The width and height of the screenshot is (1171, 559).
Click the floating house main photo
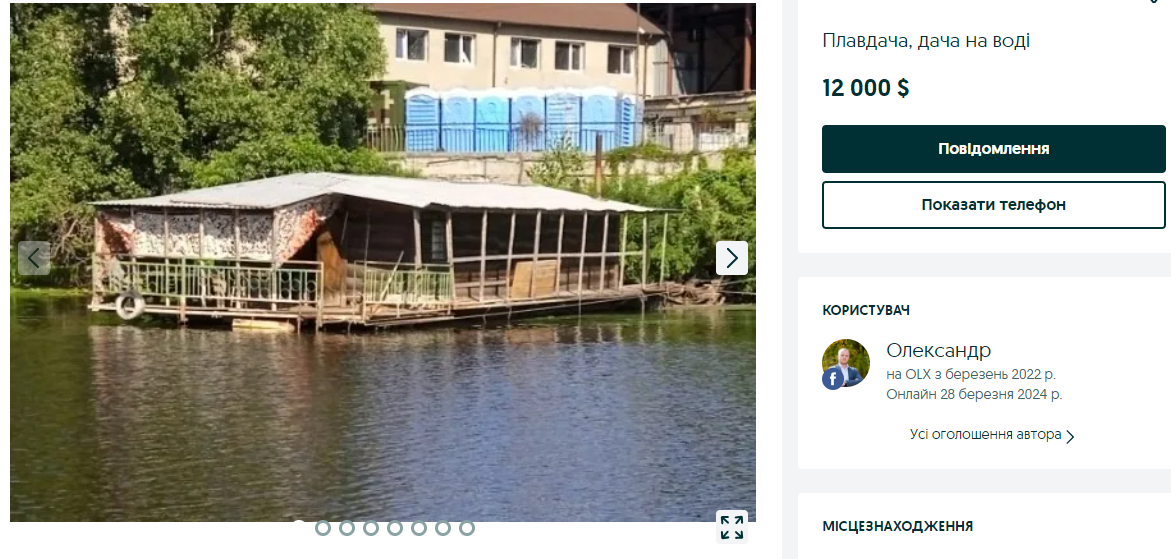pyautogui.click(x=382, y=261)
